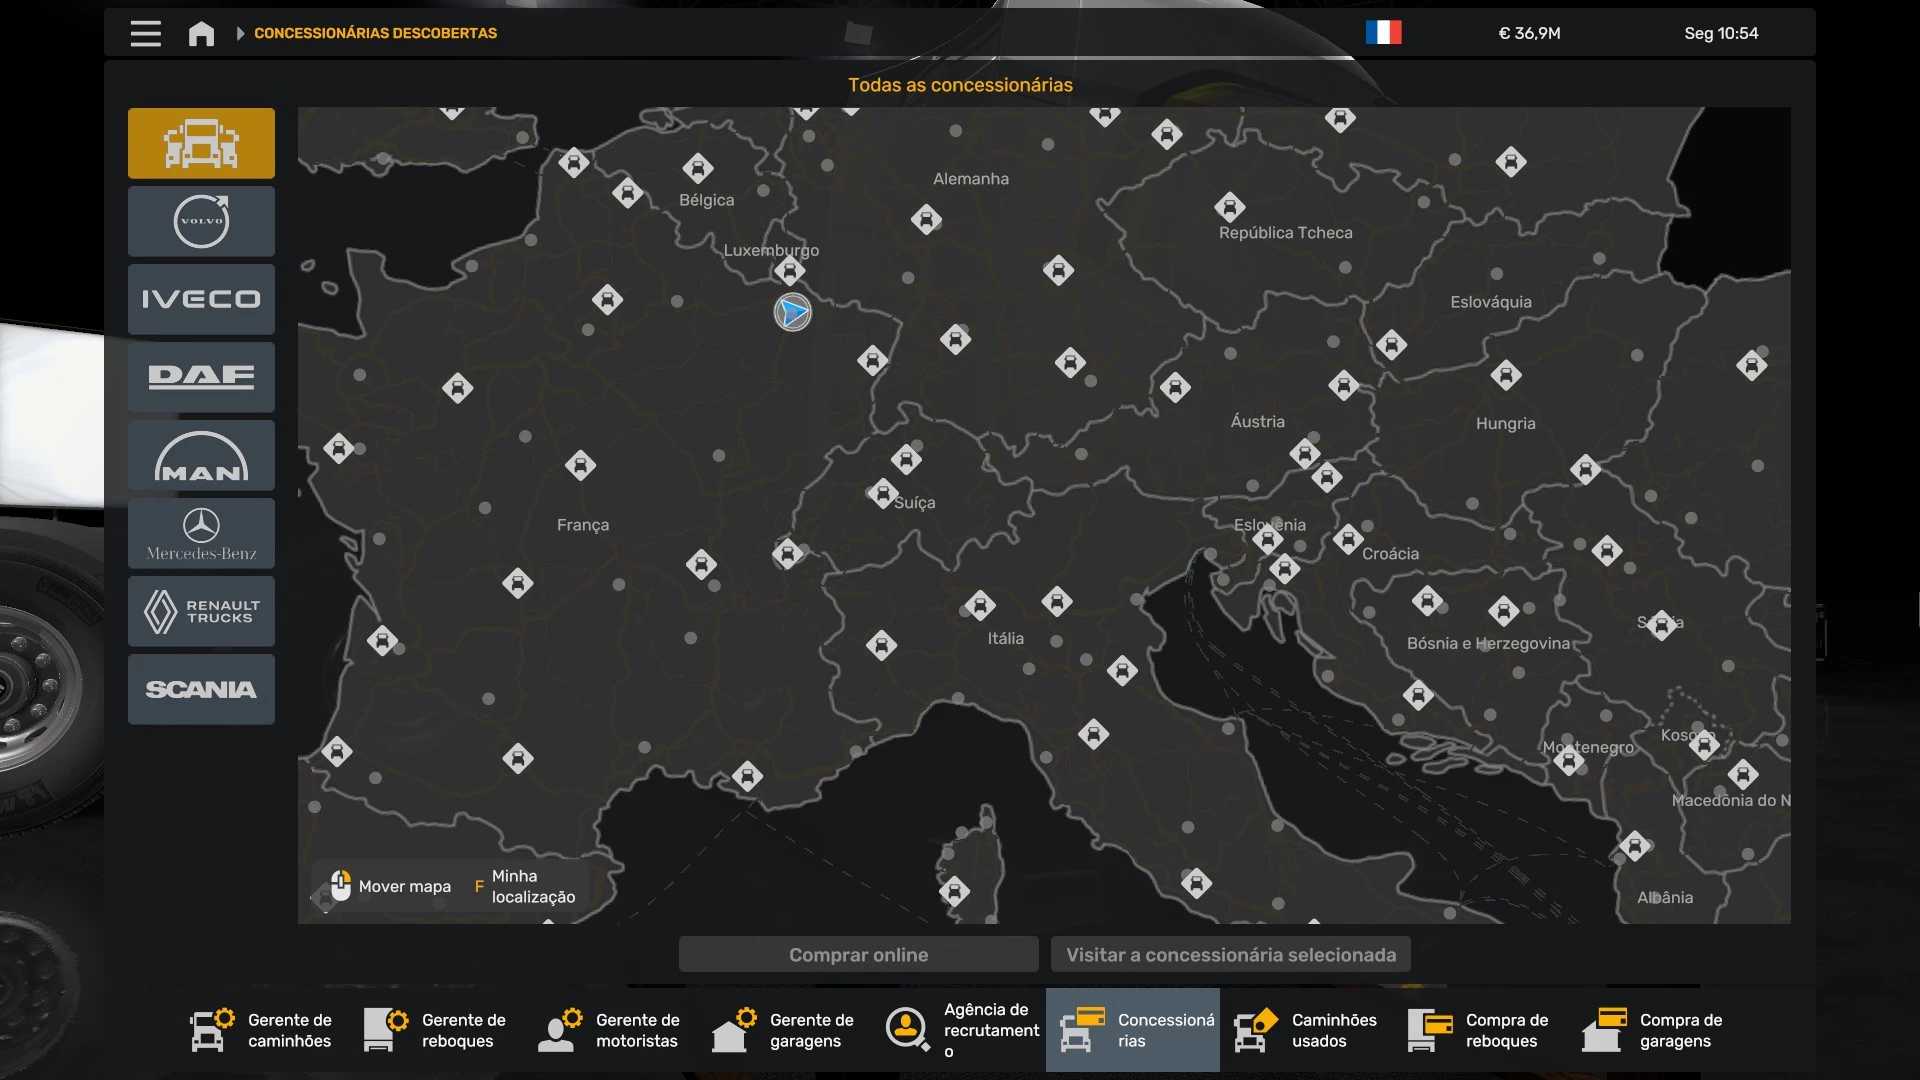1920x1080 pixels.
Task: Go to the home screen icon
Action: 201,33
